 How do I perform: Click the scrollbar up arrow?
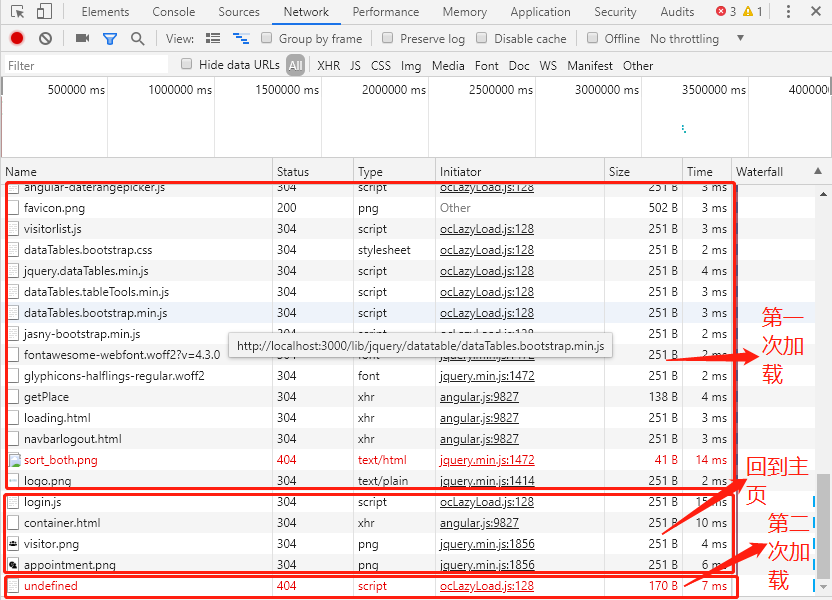(x=823, y=194)
